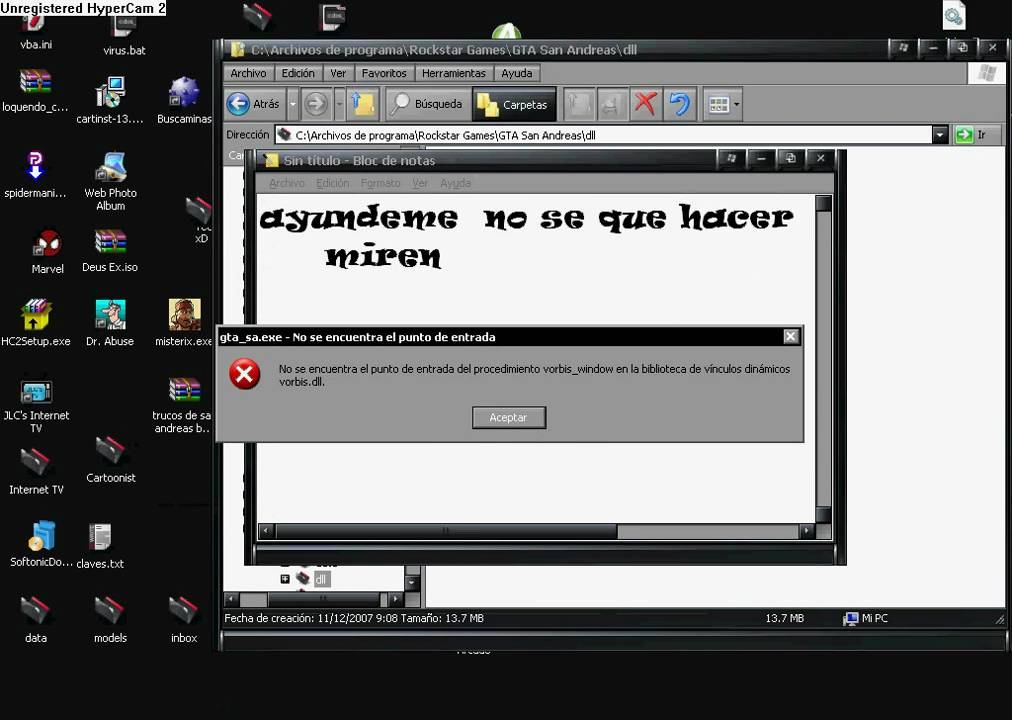Select the Deus Ex.iso archive icon
Image resolution: width=1012 pixels, height=720 pixels.
click(110, 250)
